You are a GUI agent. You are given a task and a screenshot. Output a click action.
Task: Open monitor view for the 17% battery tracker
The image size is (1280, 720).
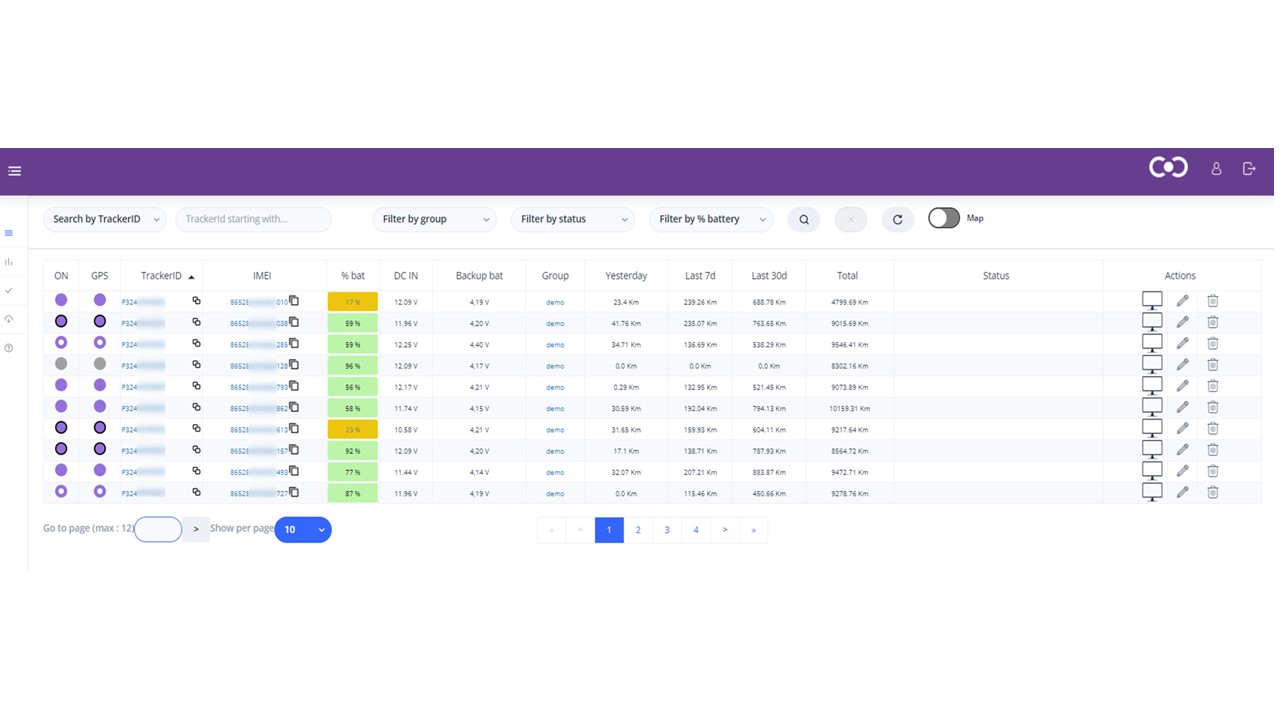click(1152, 300)
